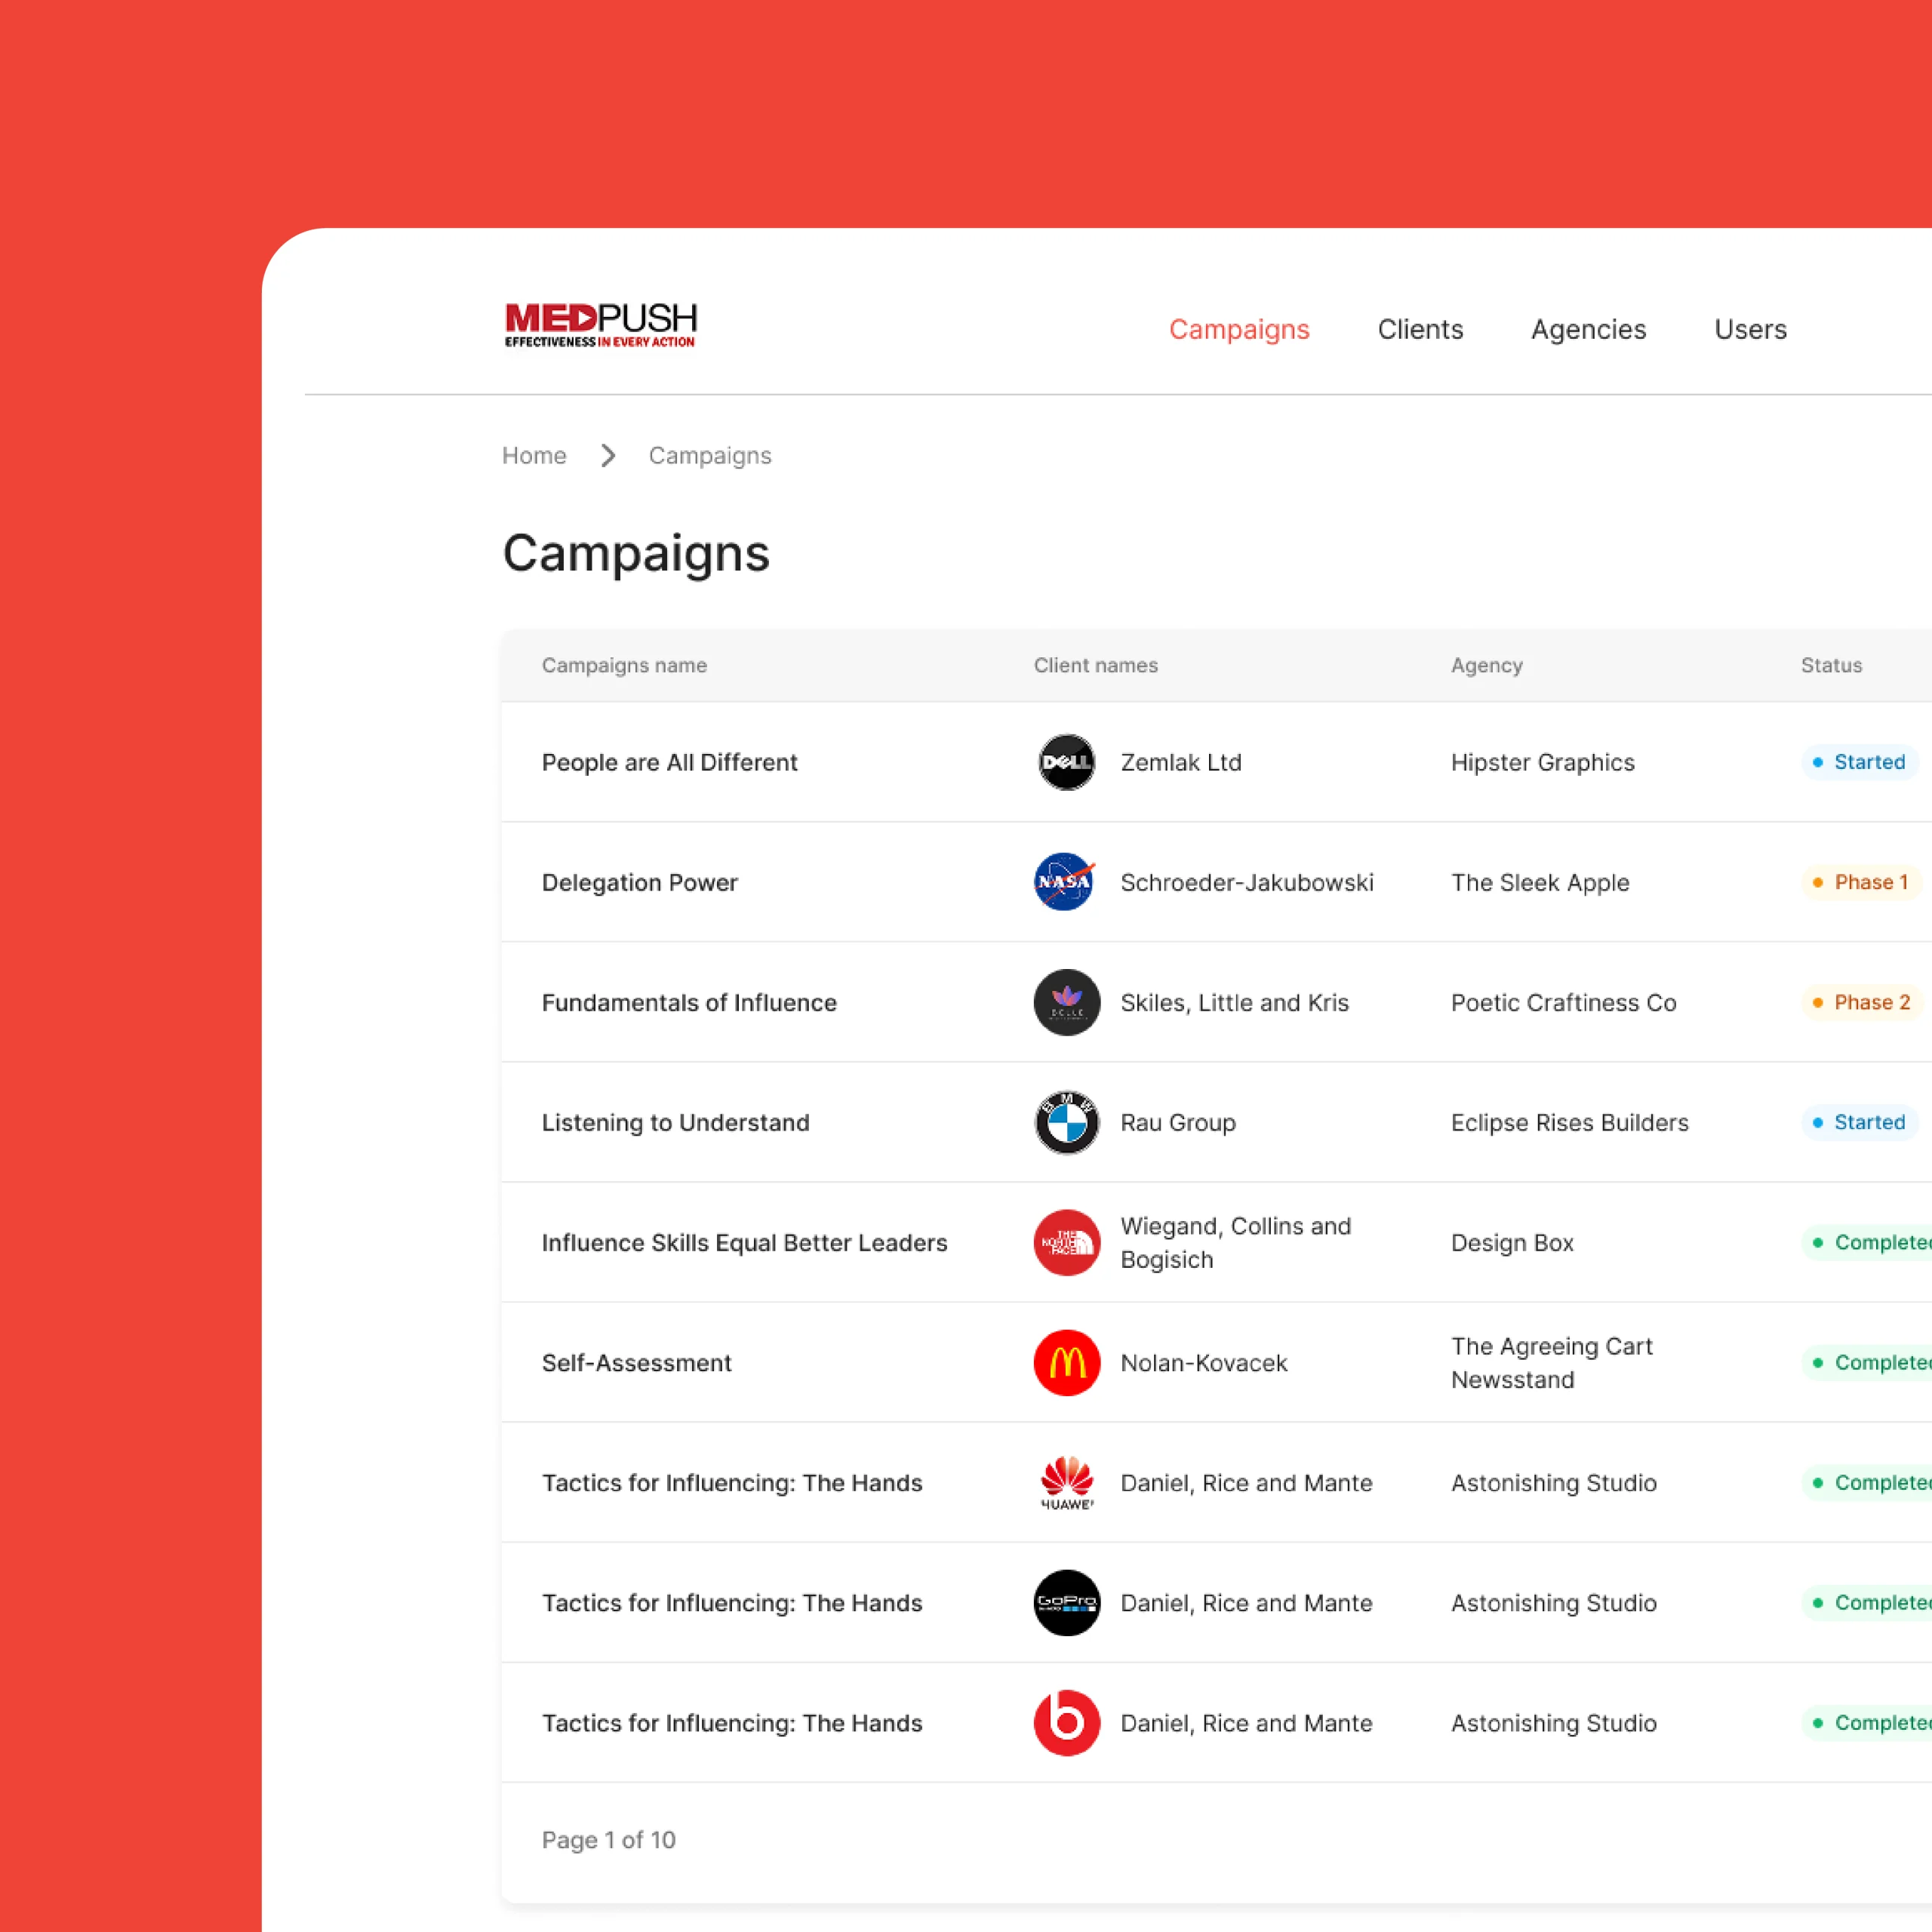Go to the Agencies tab
Image resolution: width=1932 pixels, height=1932 pixels.
[1587, 329]
